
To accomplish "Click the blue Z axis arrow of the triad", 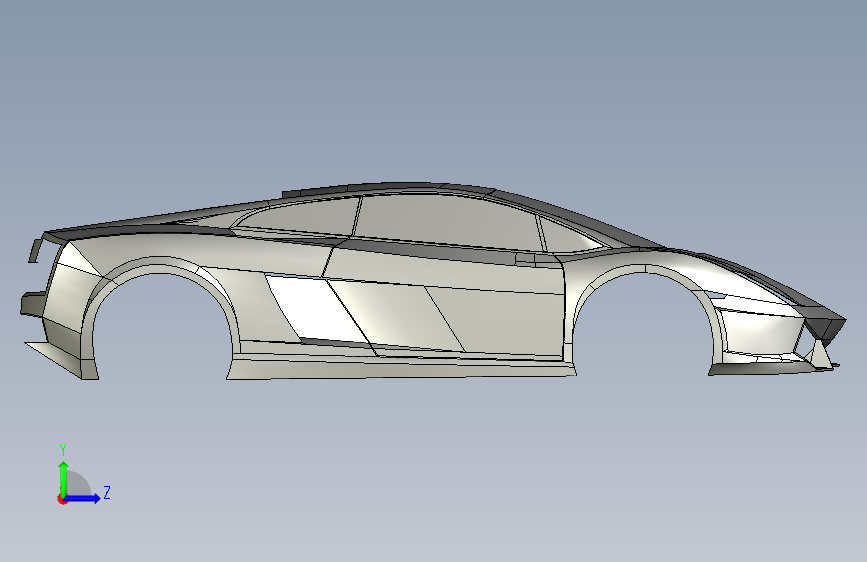I will click(x=82, y=498).
